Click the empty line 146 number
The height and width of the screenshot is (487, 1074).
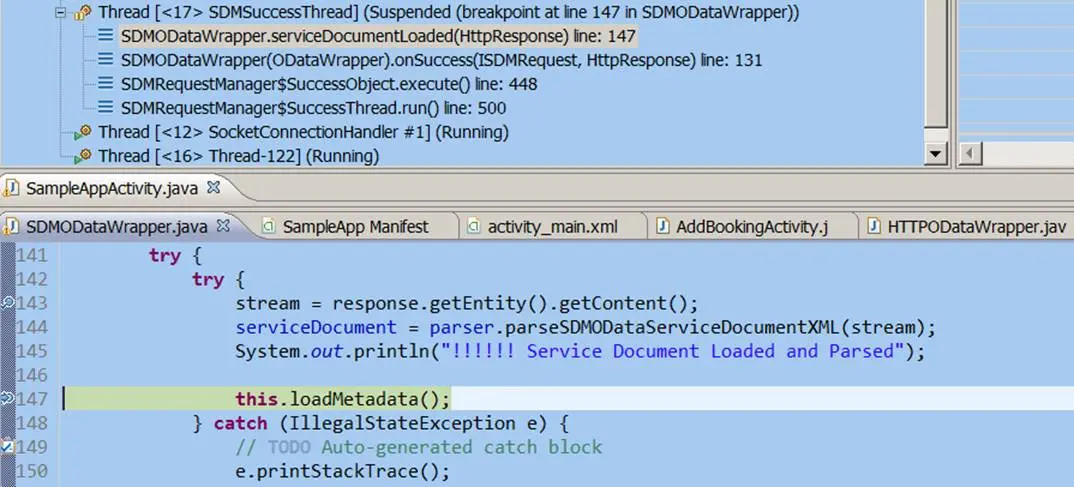(32, 375)
